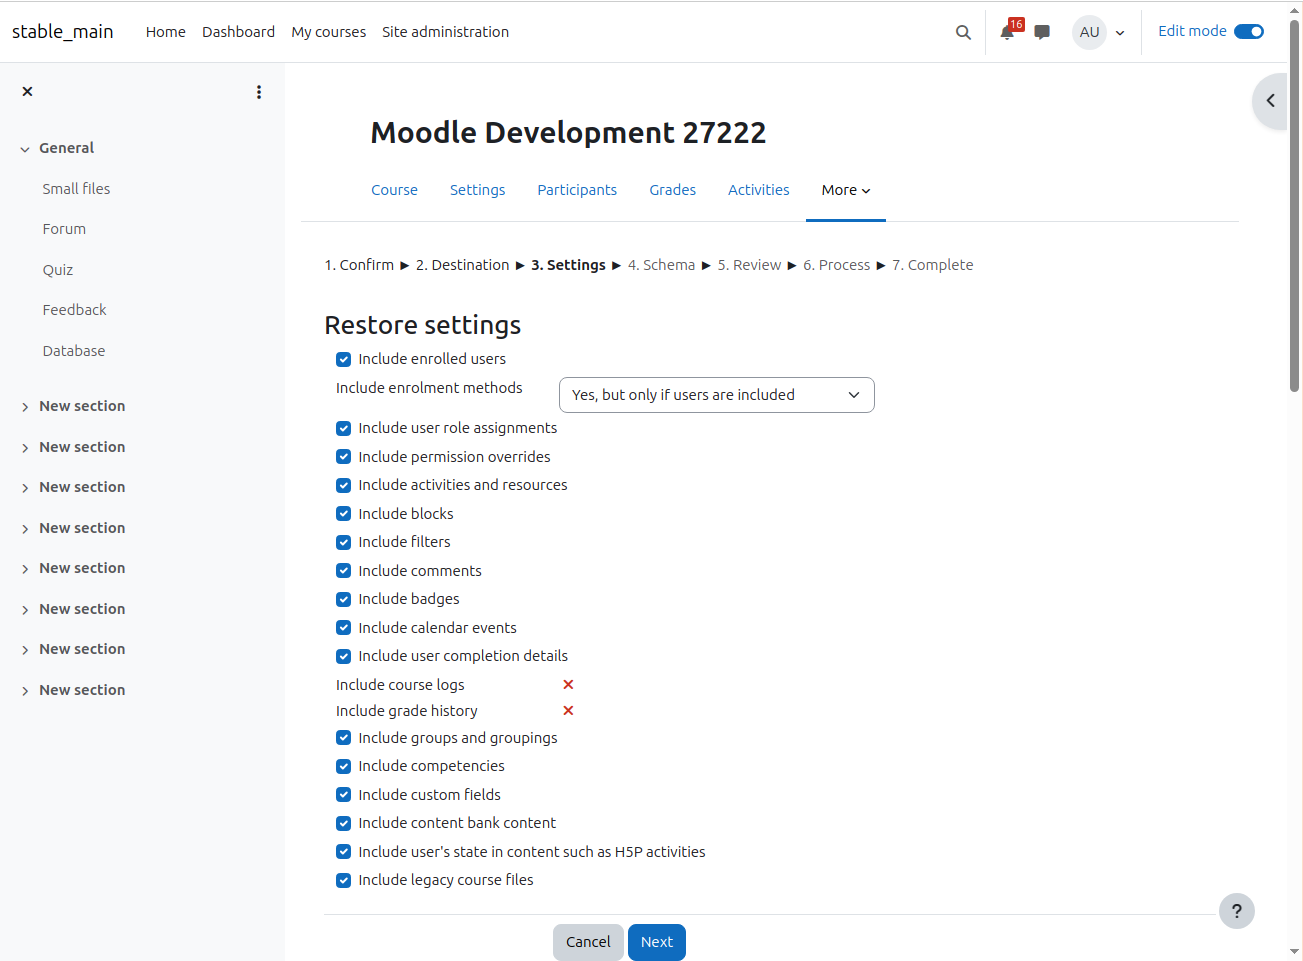This screenshot has width=1303, height=961.
Task: Close the course index drawer
Action: pyautogui.click(x=28, y=91)
